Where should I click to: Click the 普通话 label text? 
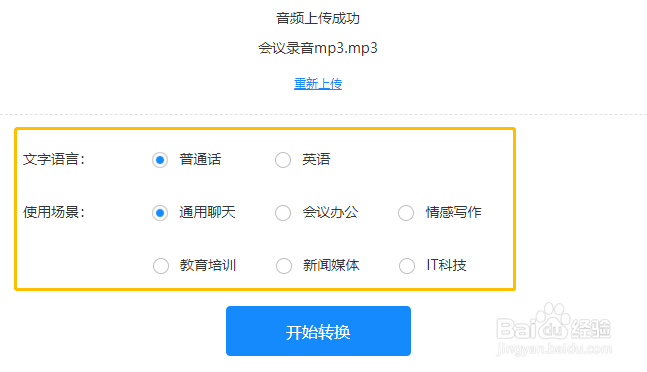coord(200,159)
